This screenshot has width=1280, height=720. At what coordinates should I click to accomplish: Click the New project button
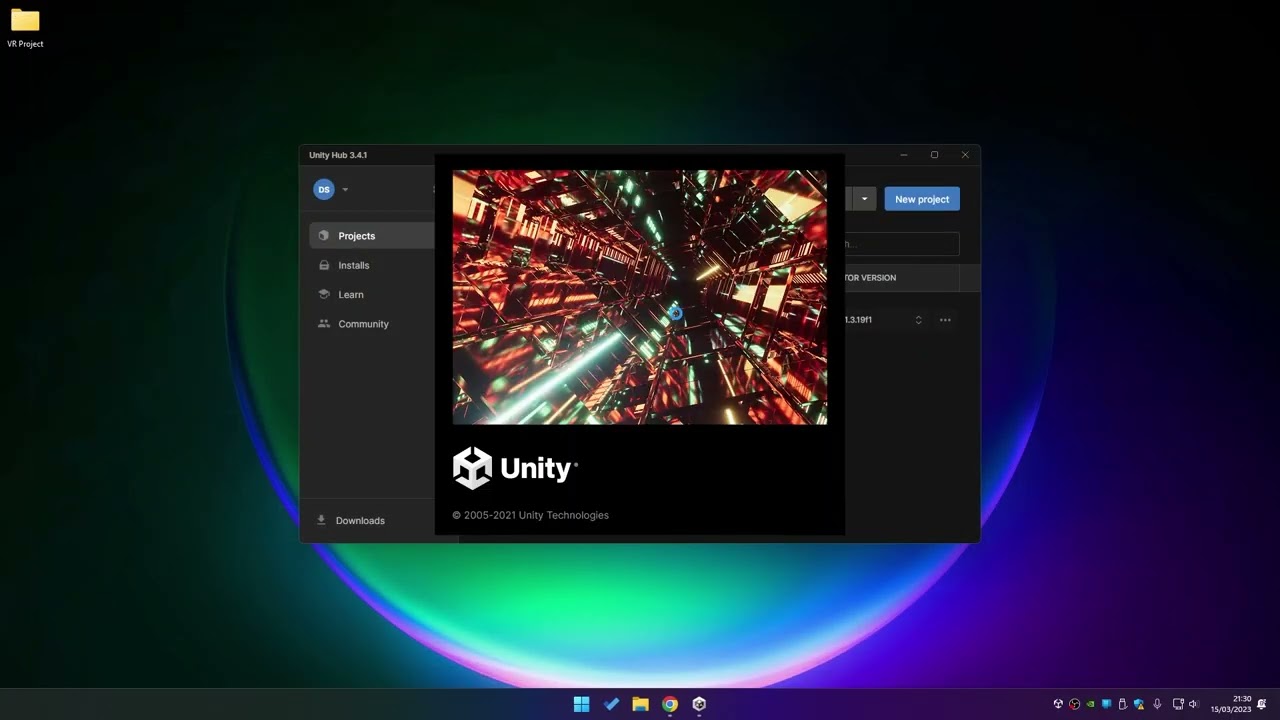click(x=922, y=199)
